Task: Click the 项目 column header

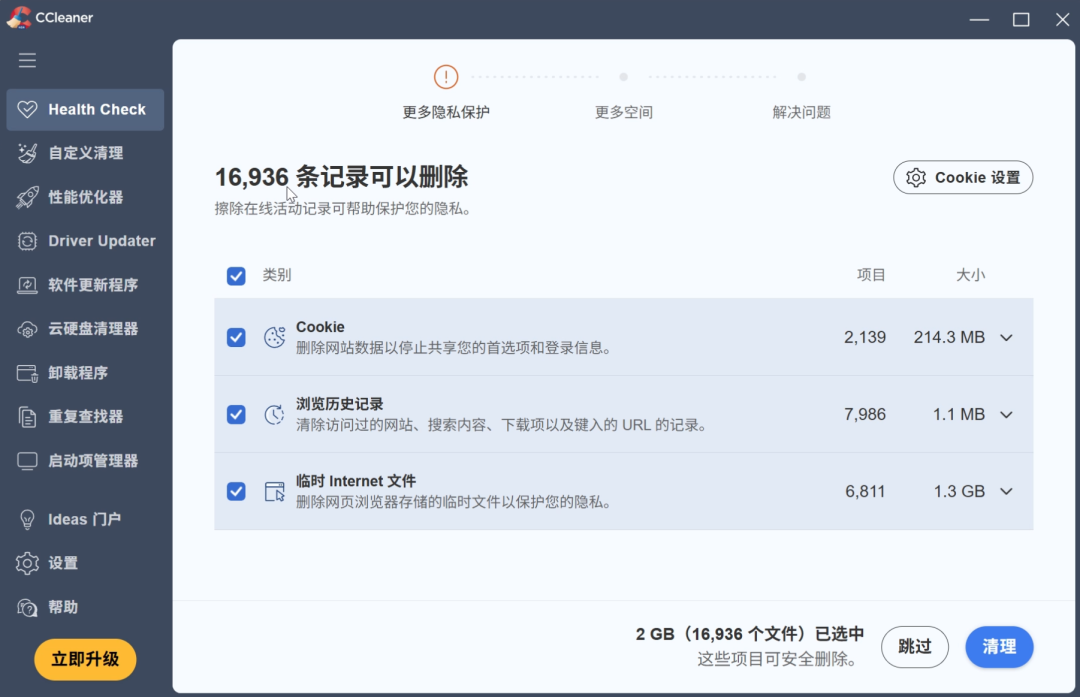Action: (x=871, y=275)
